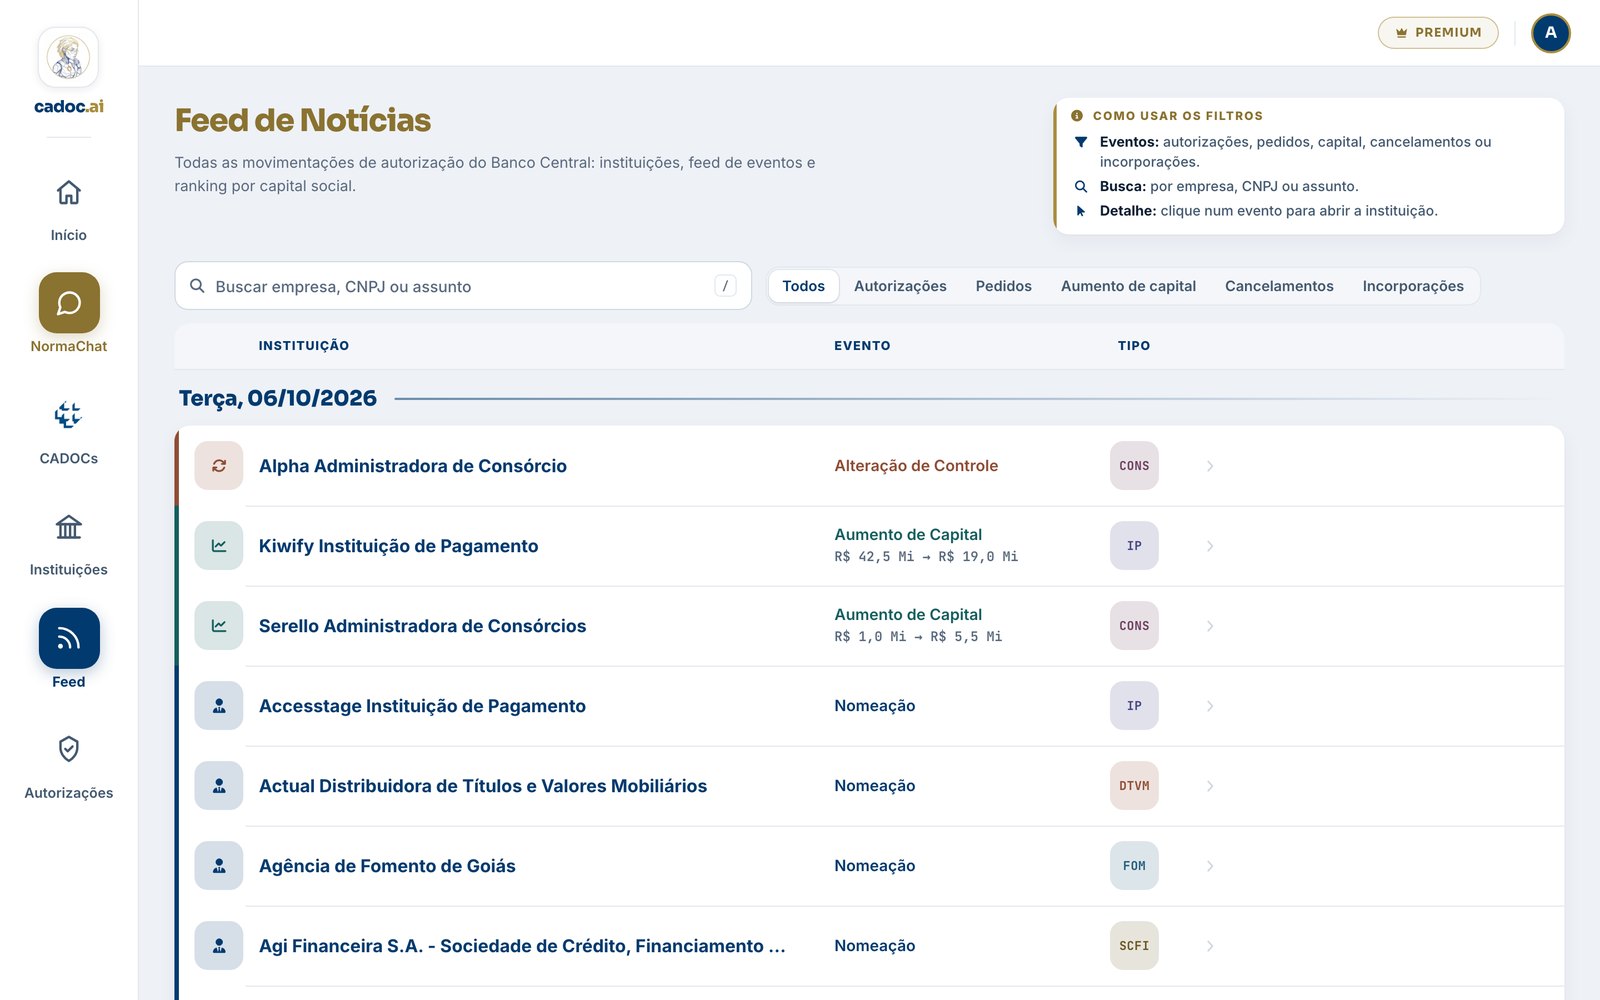Open Autorizações shield icon
The width and height of the screenshot is (1600, 1000).
[68, 749]
